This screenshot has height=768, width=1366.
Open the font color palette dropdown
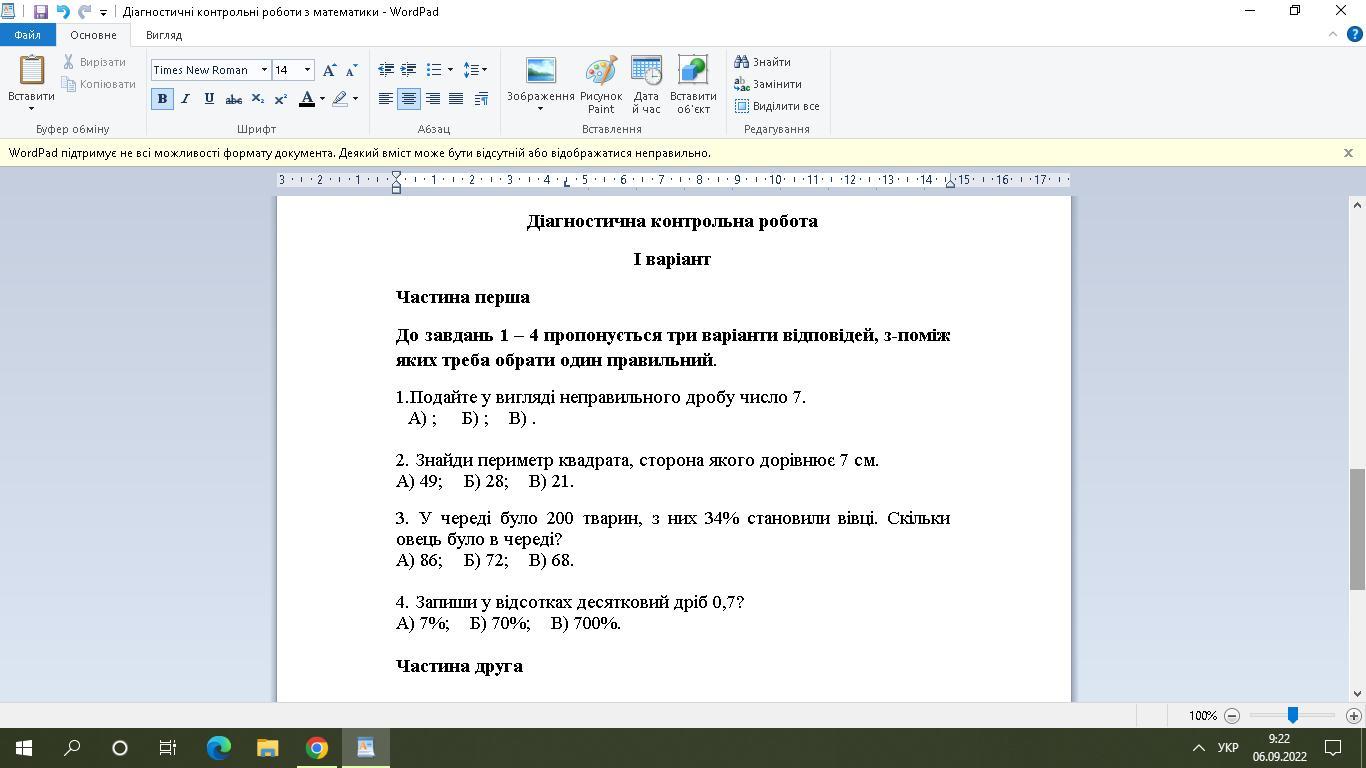point(322,99)
